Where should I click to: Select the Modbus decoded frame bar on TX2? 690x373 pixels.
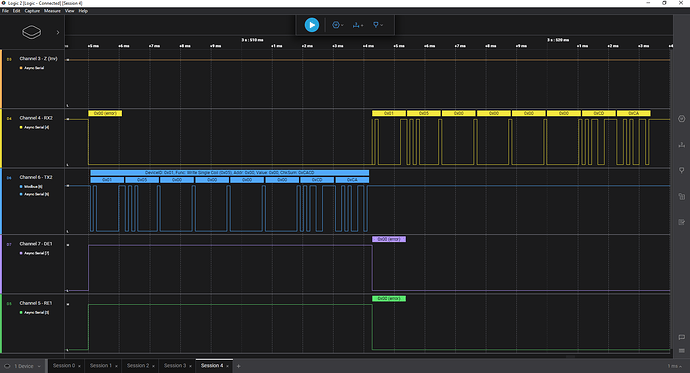coord(230,173)
